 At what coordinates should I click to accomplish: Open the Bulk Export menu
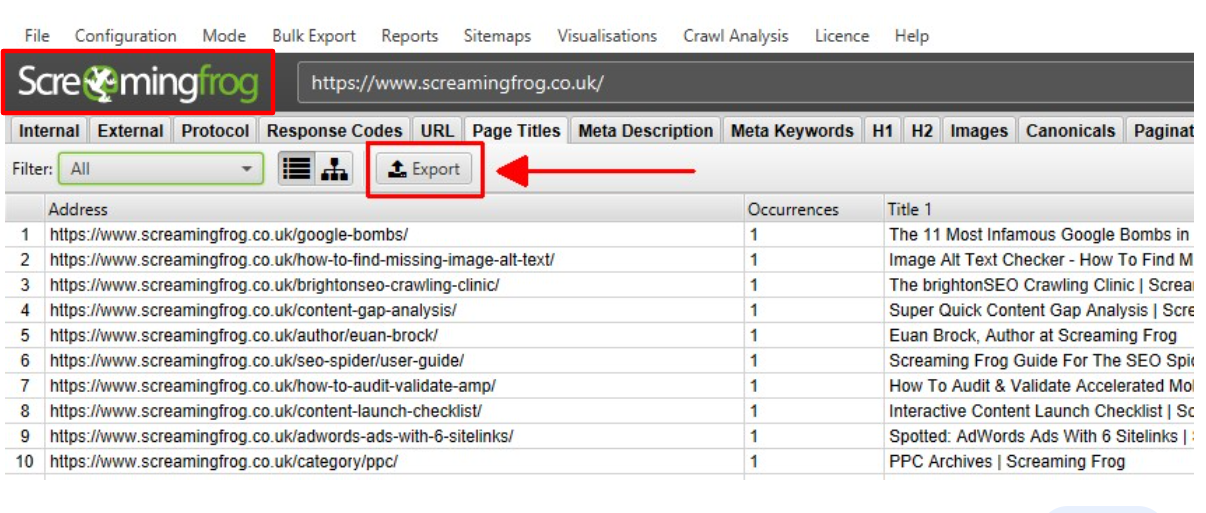pyautogui.click(x=314, y=36)
